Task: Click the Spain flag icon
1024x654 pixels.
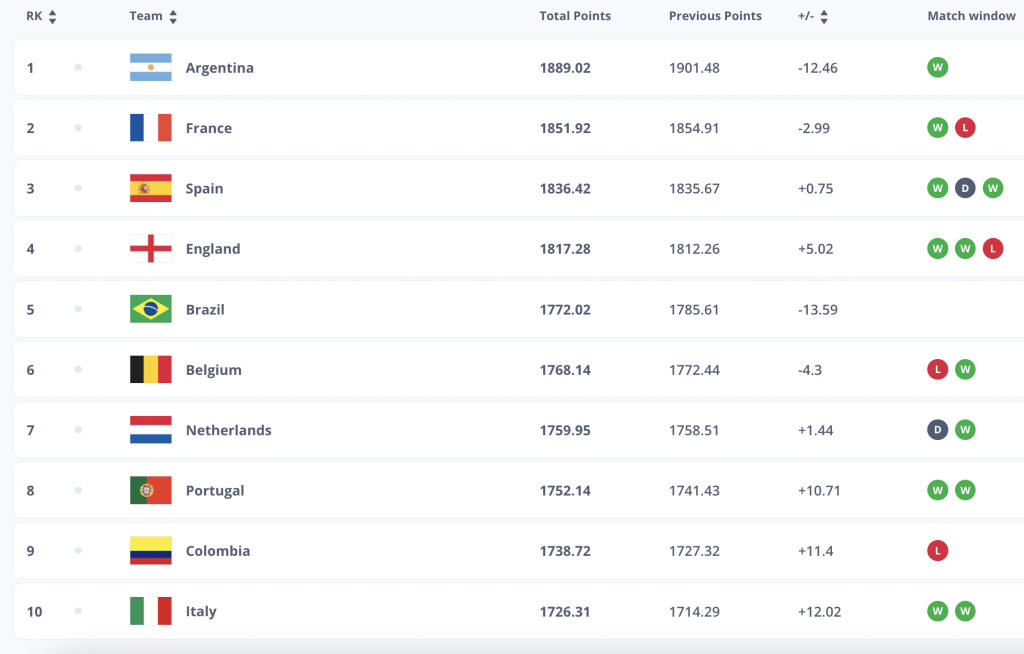Action: (x=150, y=189)
